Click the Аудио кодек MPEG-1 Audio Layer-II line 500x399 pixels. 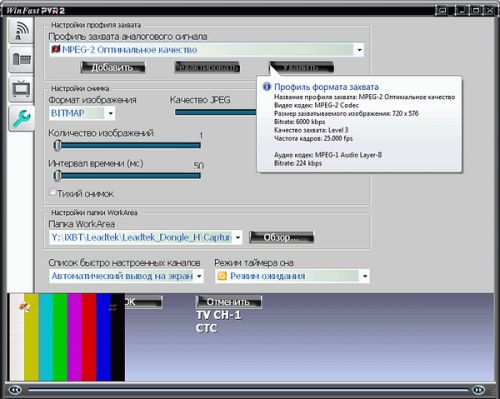point(328,155)
